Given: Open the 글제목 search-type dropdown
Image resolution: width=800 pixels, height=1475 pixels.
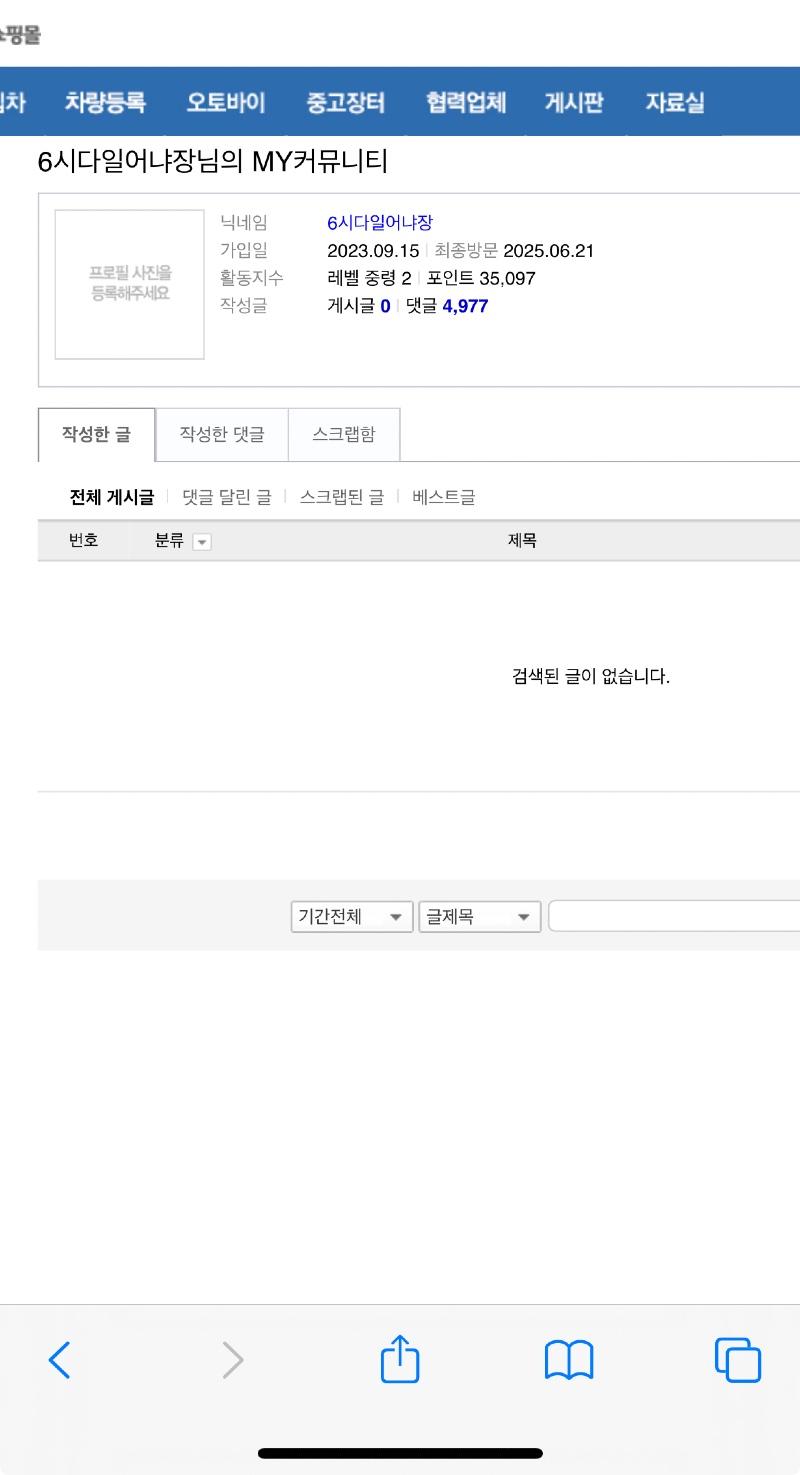Looking at the screenshot, I should [x=480, y=917].
